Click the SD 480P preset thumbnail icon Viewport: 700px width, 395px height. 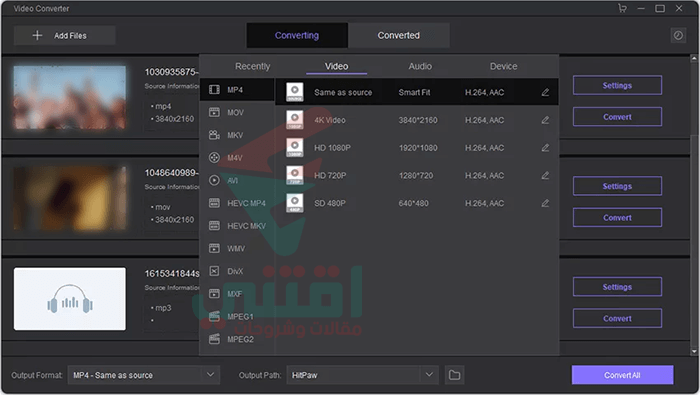coord(295,203)
